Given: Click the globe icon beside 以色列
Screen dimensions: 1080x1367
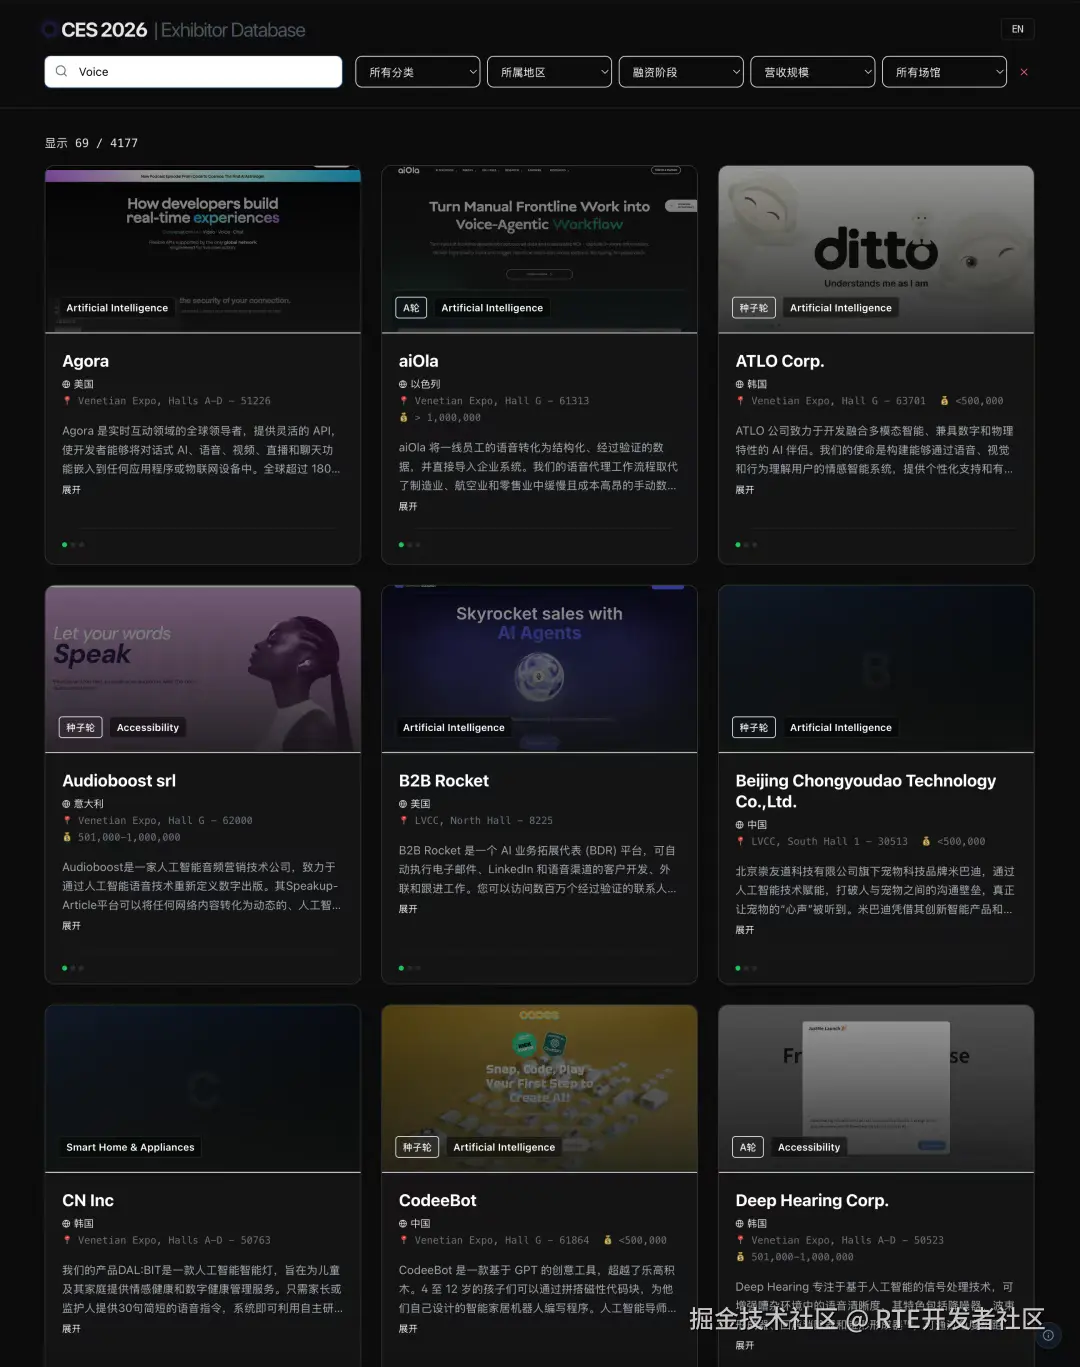Looking at the screenshot, I should 403,384.
